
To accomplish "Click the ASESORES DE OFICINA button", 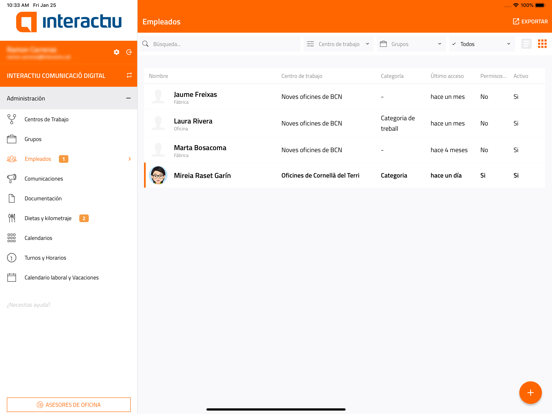I will pyautogui.click(x=69, y=405).
